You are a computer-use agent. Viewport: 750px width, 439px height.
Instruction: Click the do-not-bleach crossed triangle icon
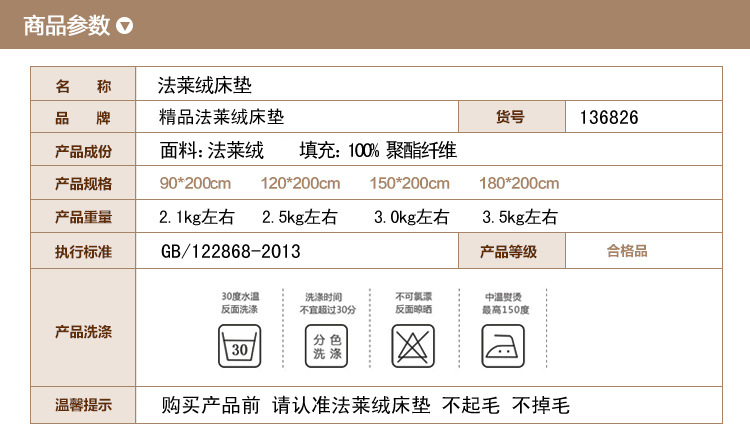tap(413, 346)
